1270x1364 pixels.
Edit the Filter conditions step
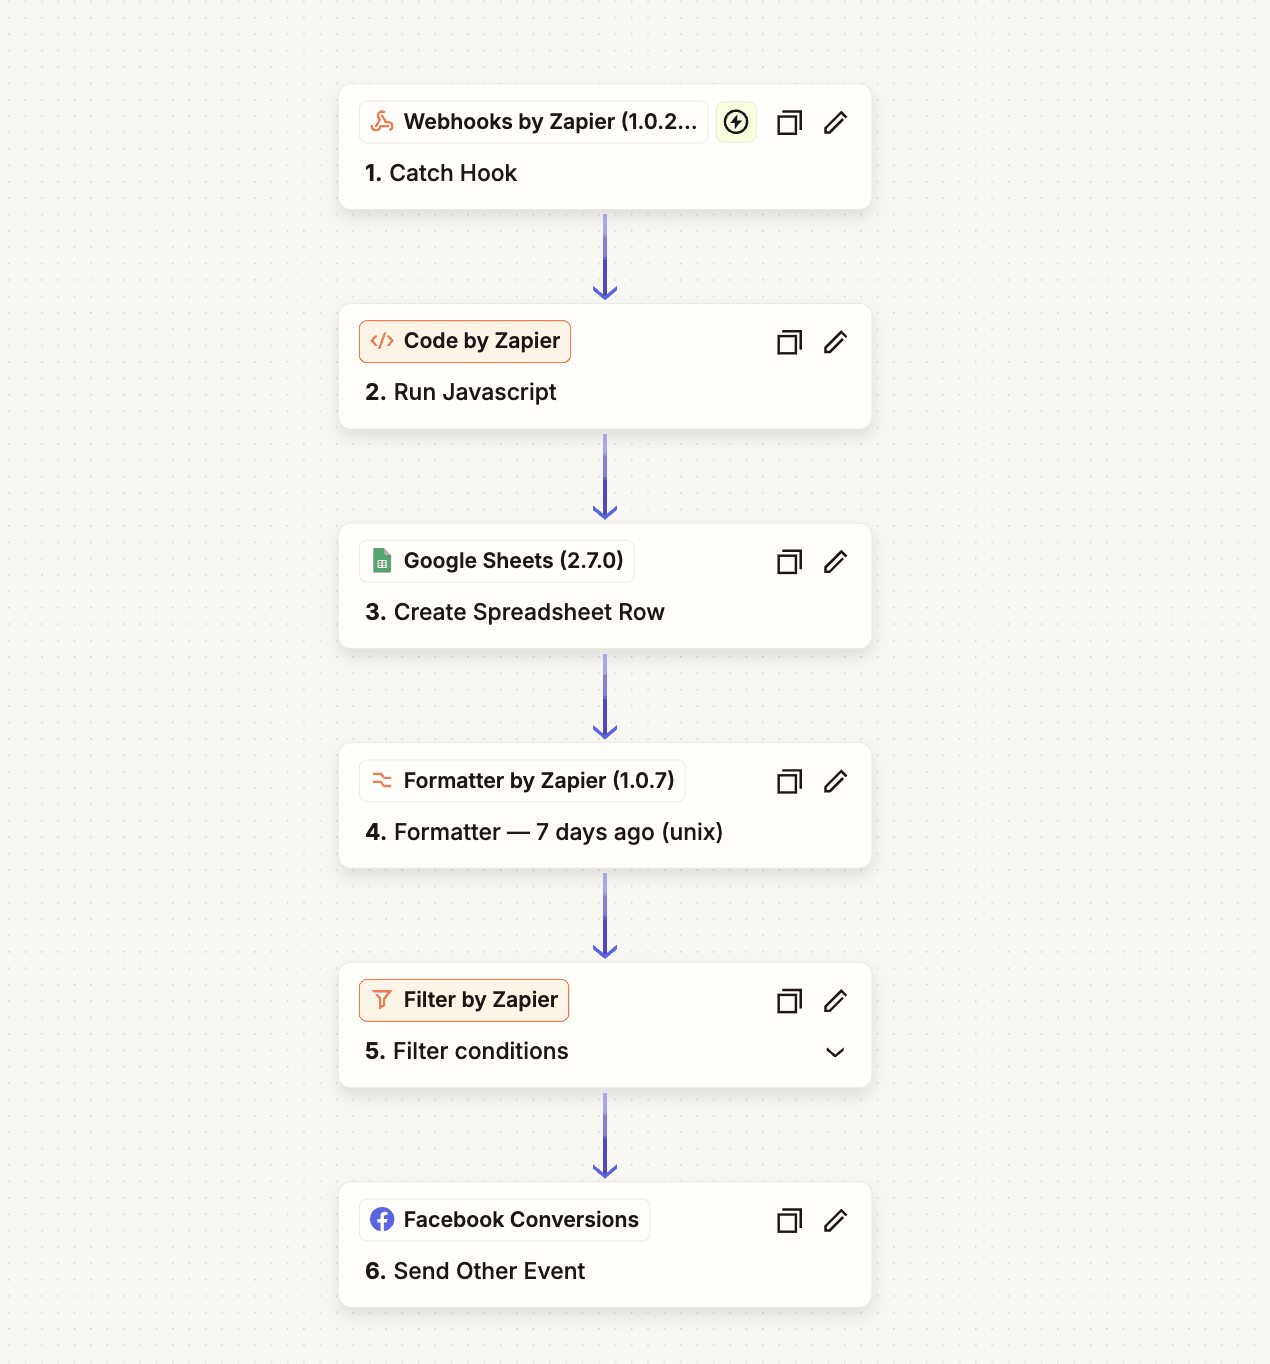pyautogui.click(x=835, y=1000)
